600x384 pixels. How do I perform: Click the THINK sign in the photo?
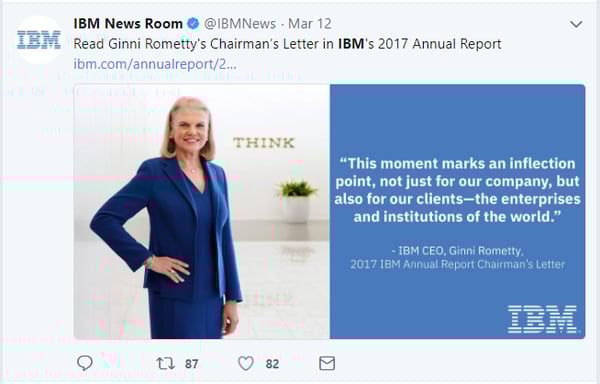[x=264, y=143]
